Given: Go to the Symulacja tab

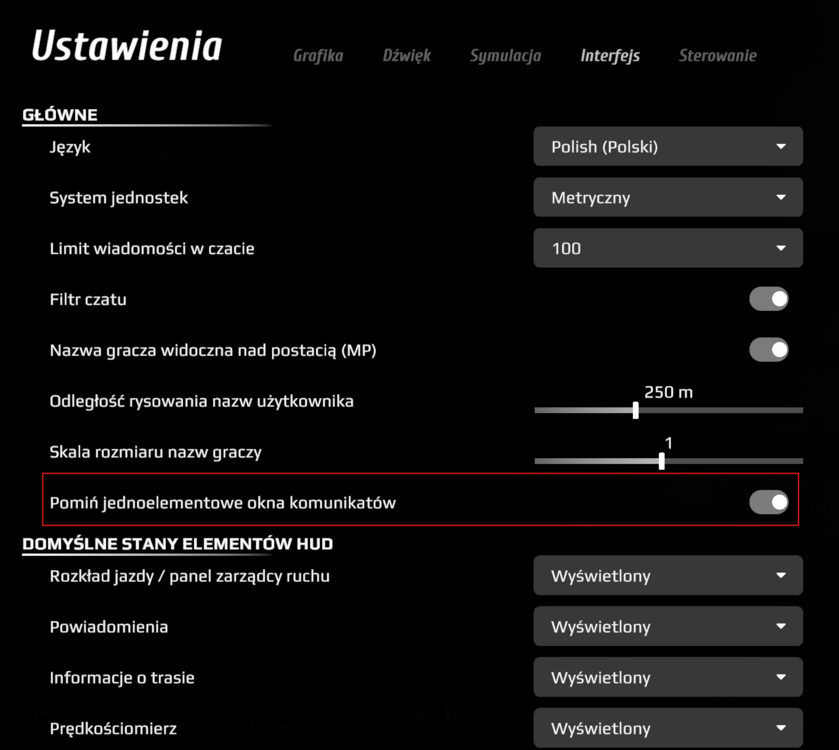Looking at the screenshot, I should [x=505, y=56].
